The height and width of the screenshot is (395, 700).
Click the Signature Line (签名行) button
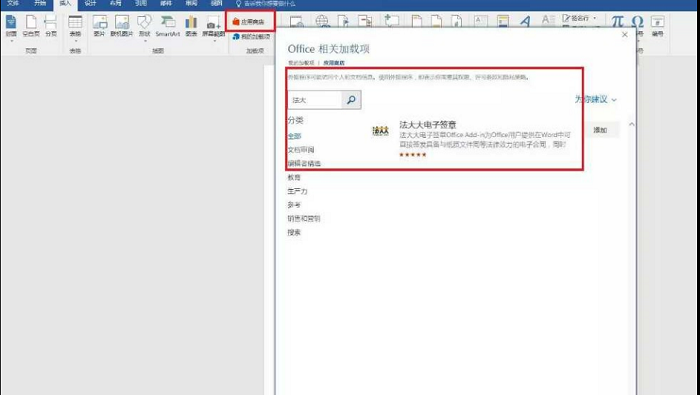coord(576,18)
